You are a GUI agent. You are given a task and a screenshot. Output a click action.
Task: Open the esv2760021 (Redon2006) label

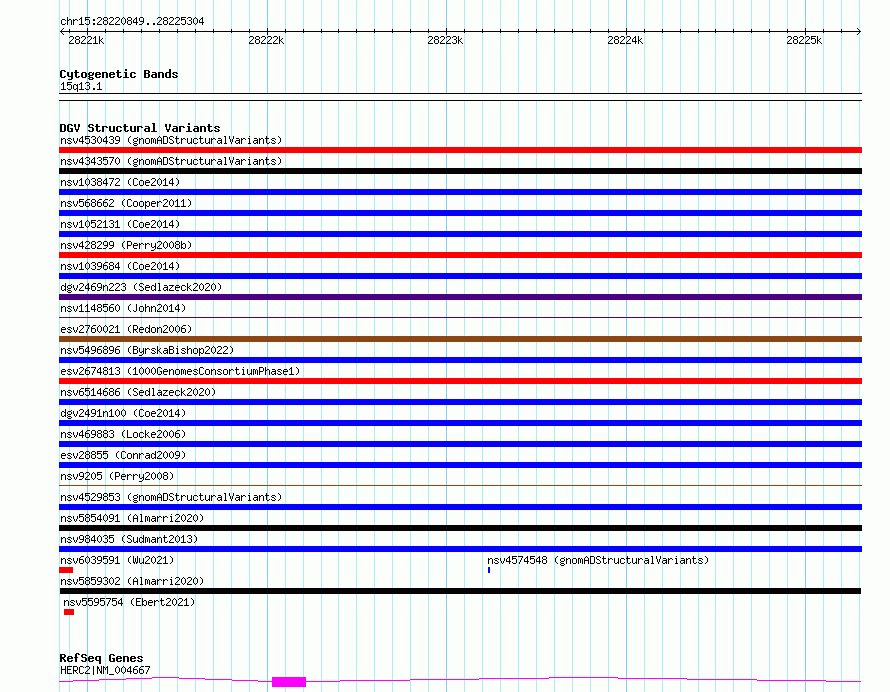(x=126, y=329)
